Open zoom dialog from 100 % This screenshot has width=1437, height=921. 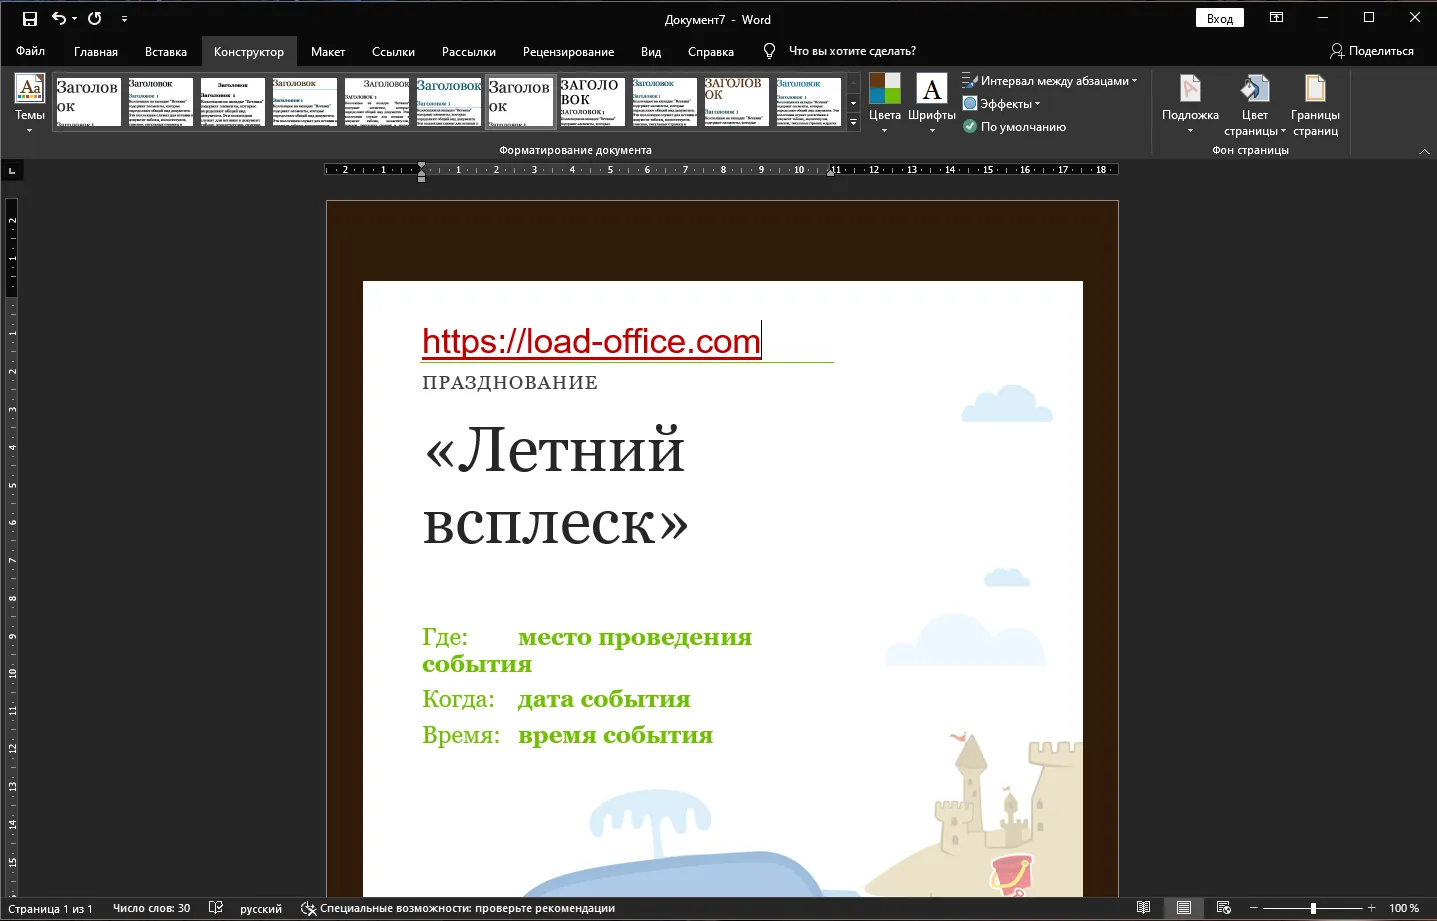tap(1404, 909)
